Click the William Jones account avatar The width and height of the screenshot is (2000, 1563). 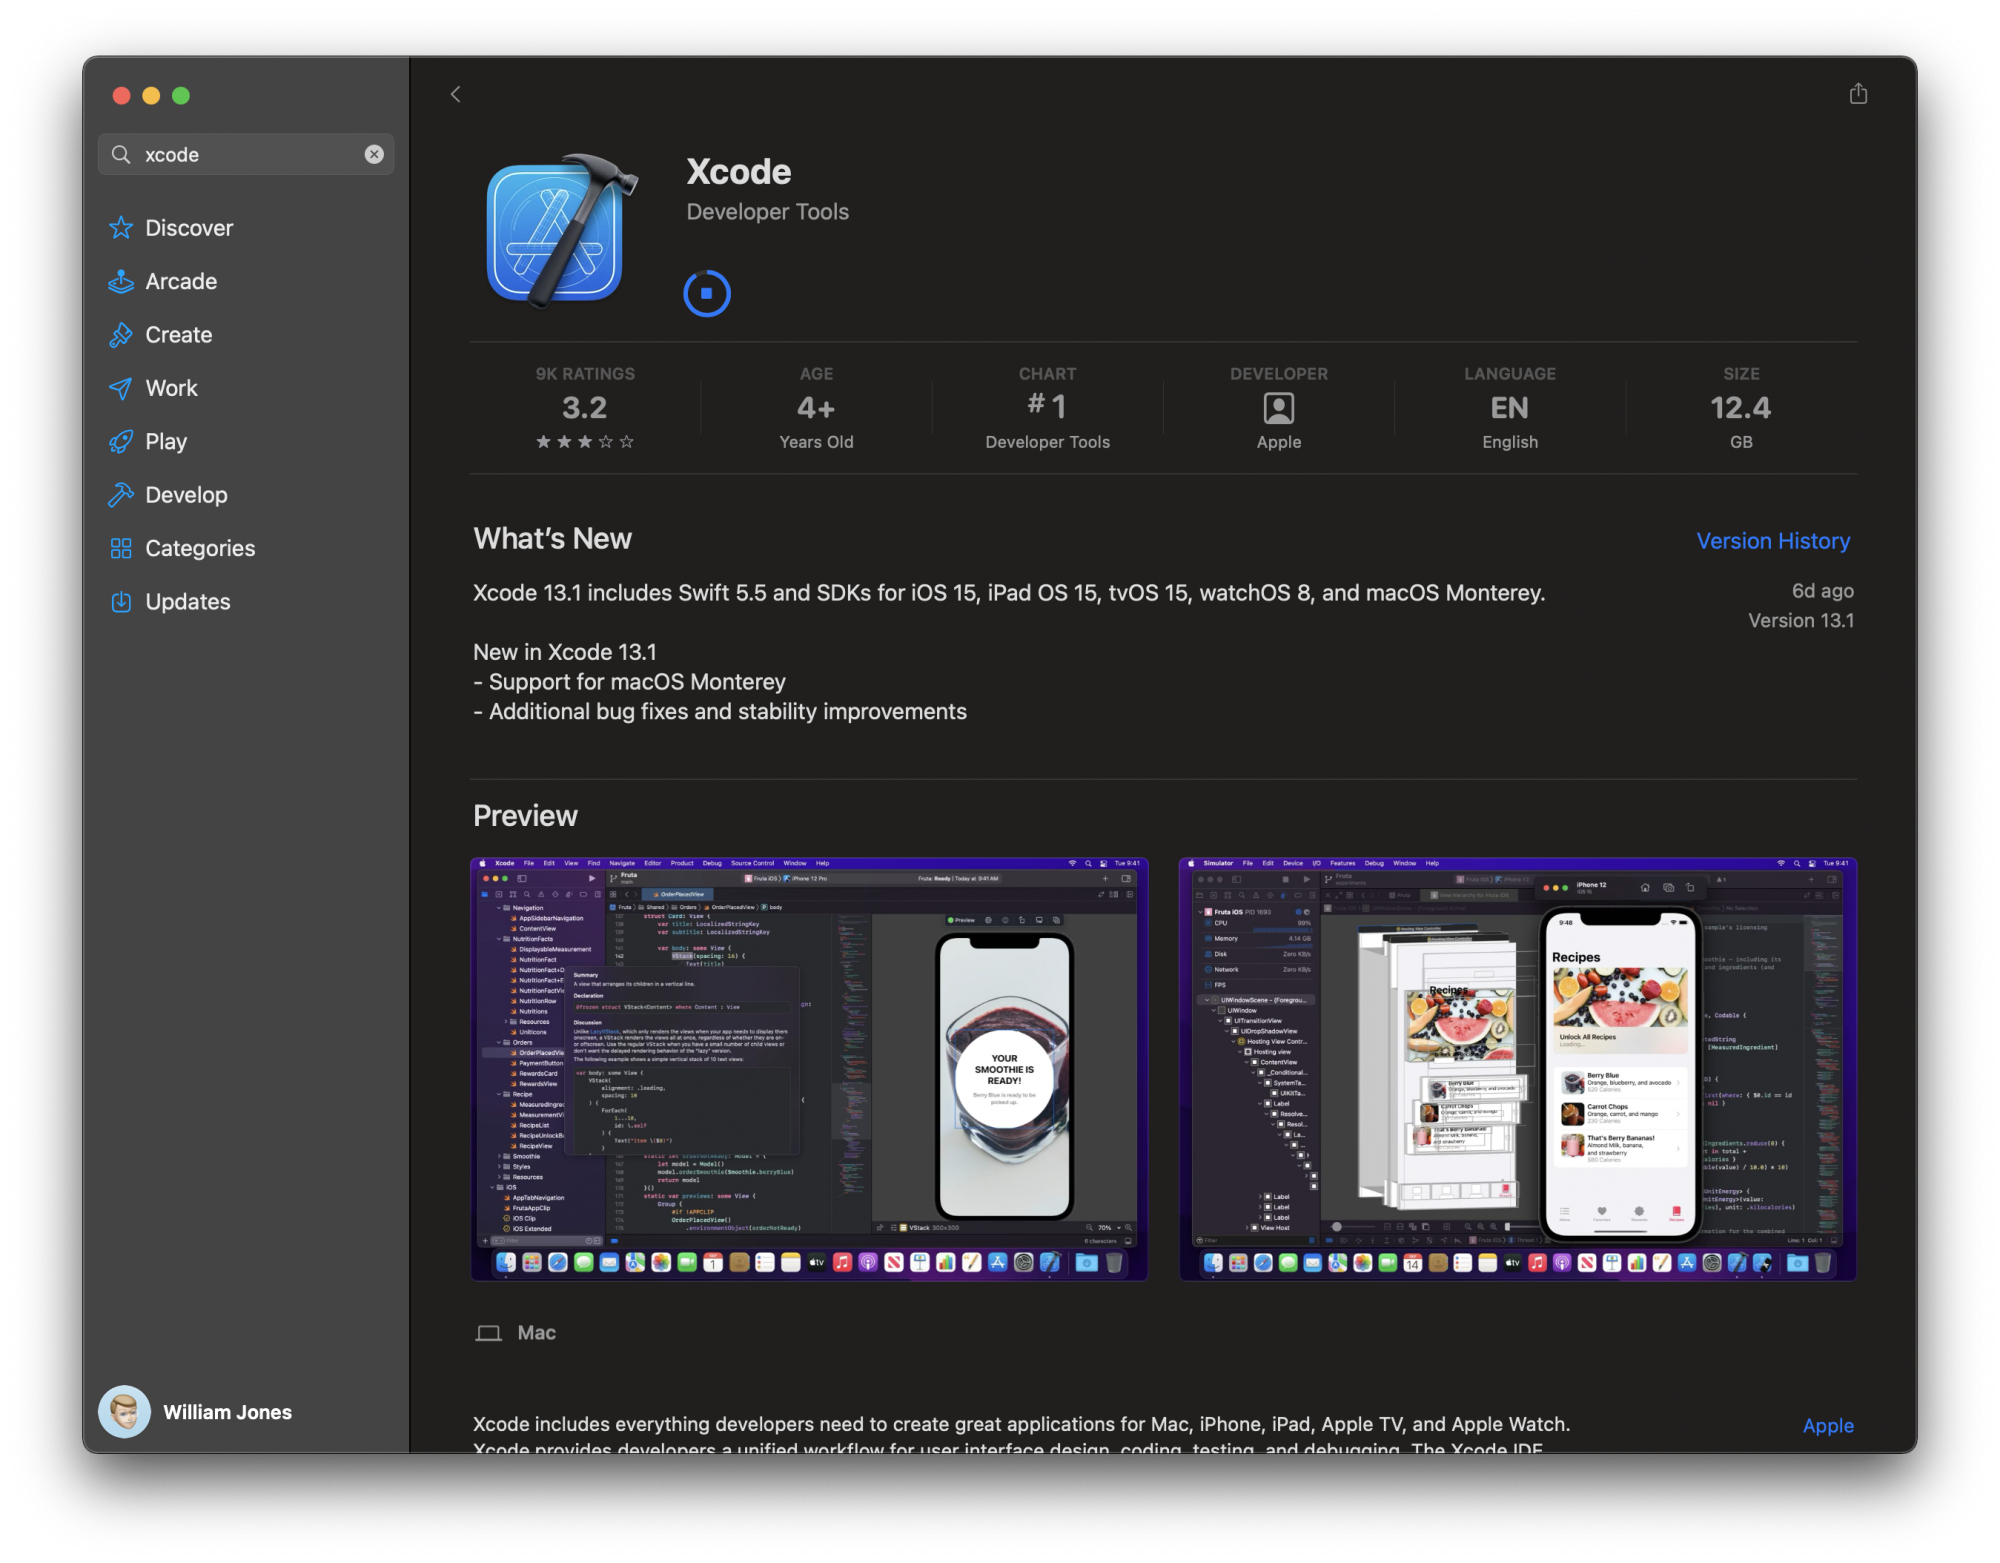click(125, 1411)
